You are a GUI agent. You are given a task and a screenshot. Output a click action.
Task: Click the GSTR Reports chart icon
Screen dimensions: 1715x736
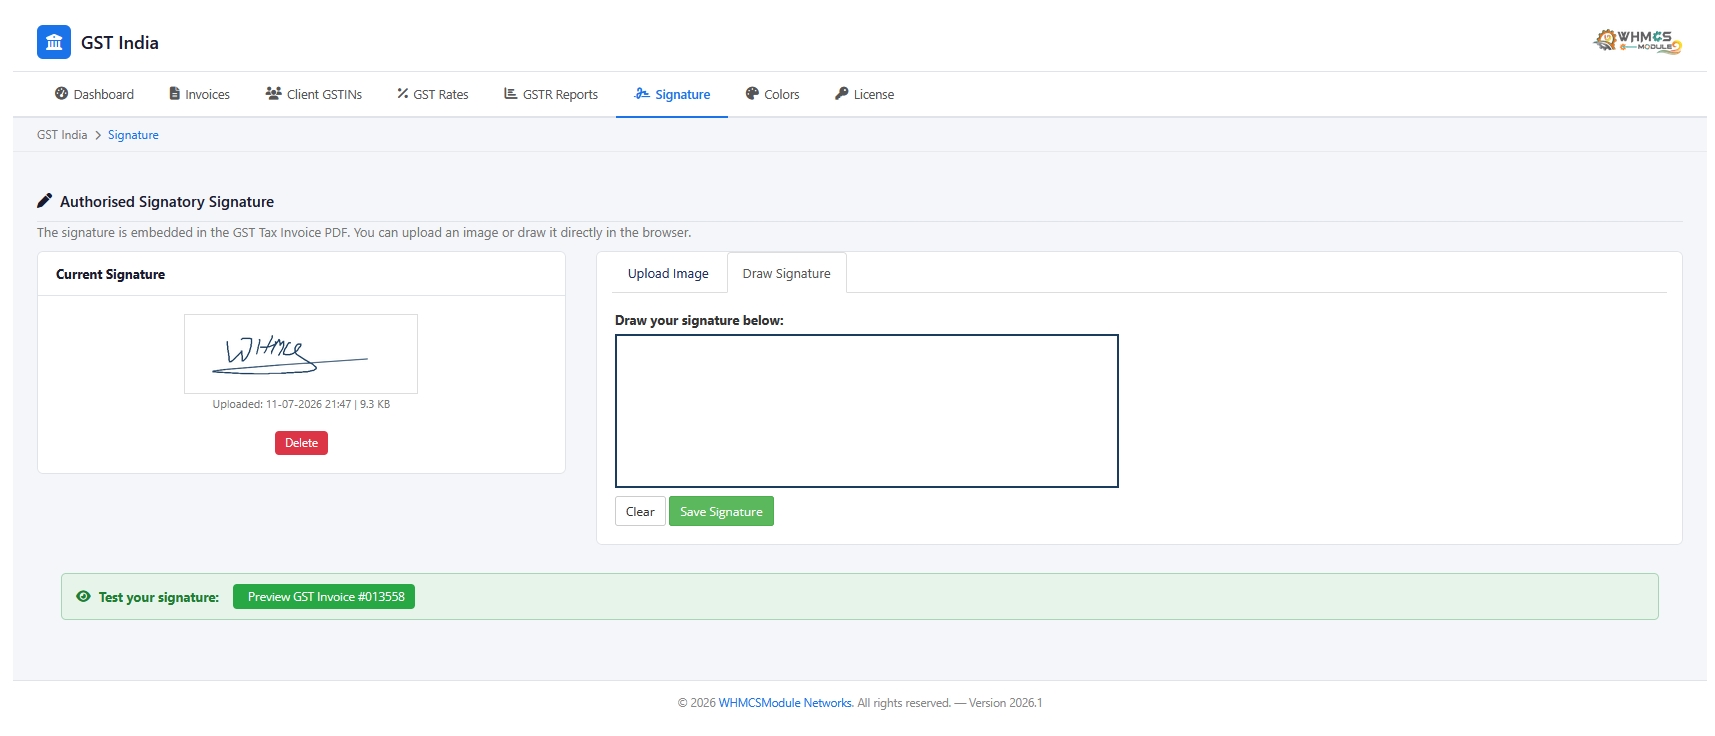[x=511, y=93]
